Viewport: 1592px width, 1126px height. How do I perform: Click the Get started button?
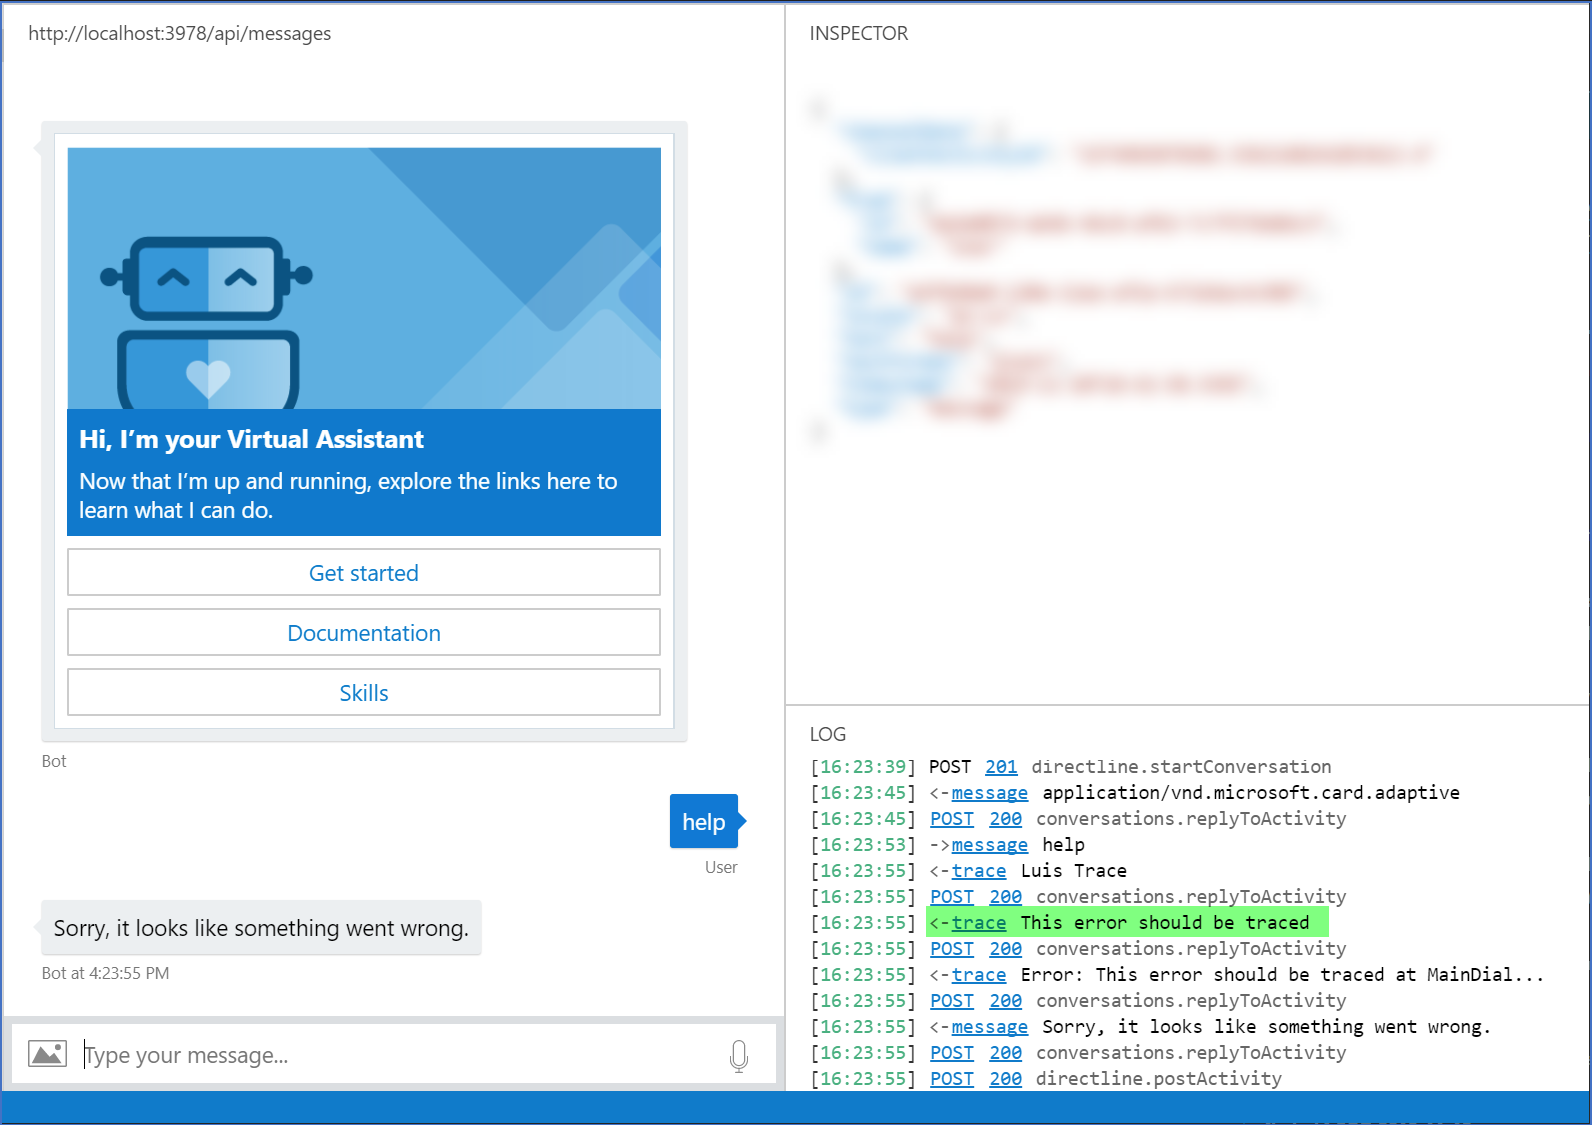364,573
